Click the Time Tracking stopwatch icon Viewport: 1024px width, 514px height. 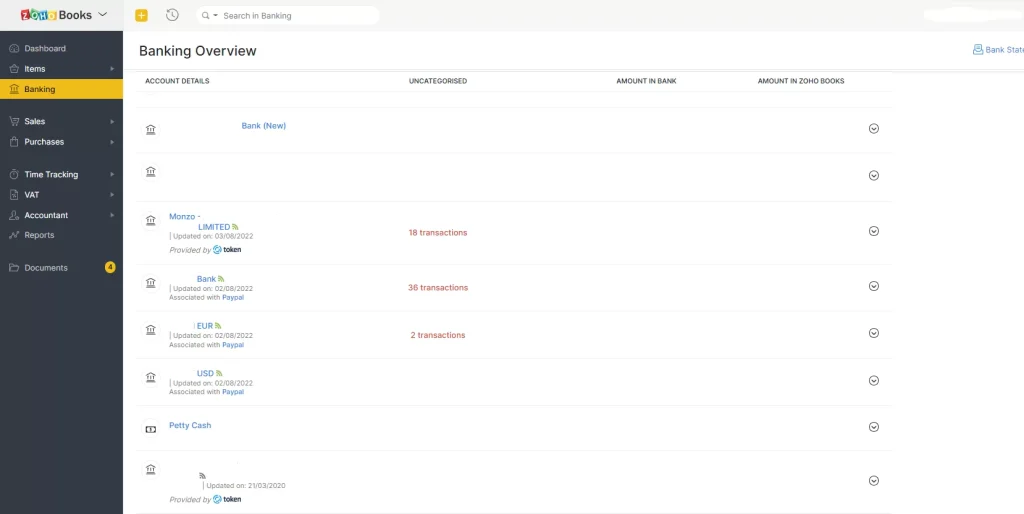click(14, 174)
